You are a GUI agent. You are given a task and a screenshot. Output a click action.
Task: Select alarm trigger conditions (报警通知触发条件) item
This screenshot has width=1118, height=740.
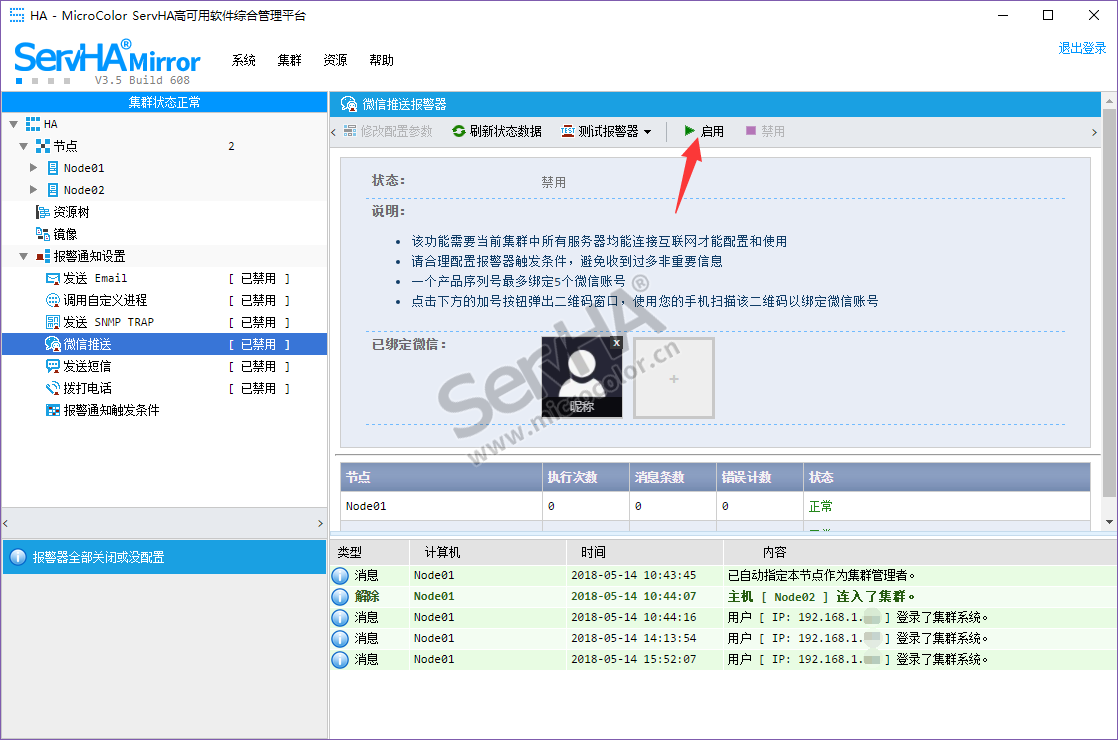click(111, 410)
